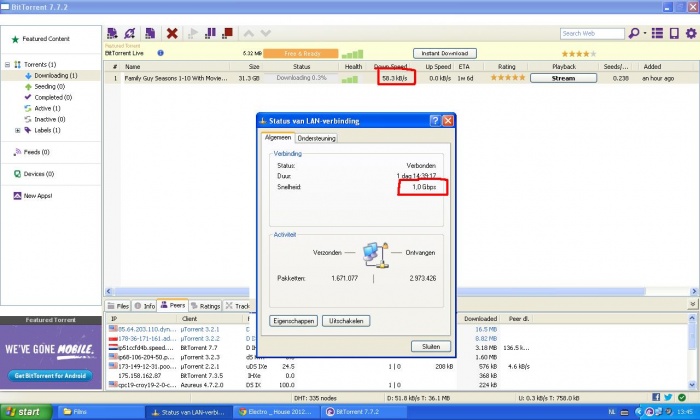Click the red X Remove torrent icon
The height and width of the screenshot is (420, 700).
(x=172, y=33)
